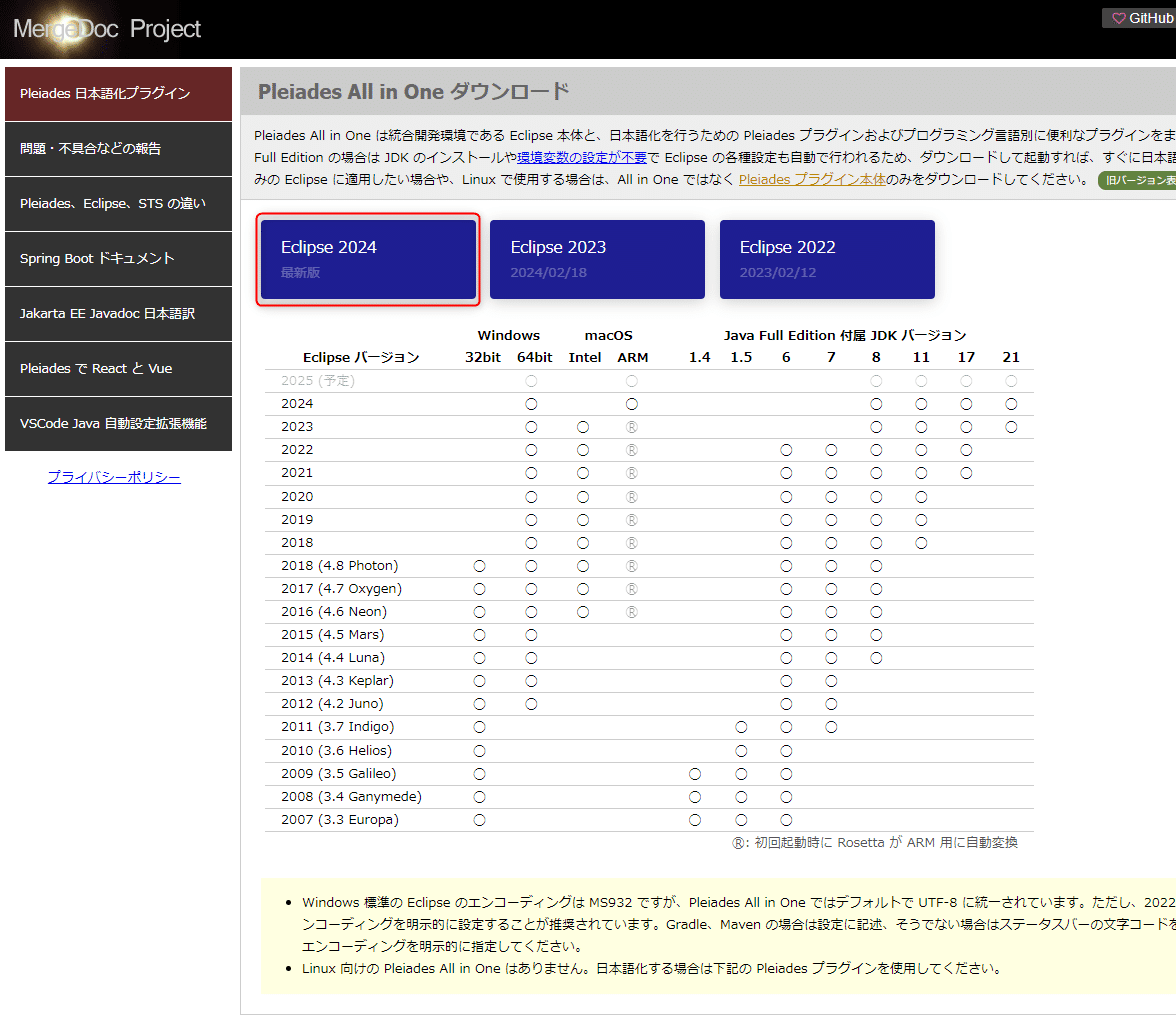This screenshot has height=1020, width=1176.
Task: Click JDK 21 circle in 2023 row
Action: point(1011,428)
